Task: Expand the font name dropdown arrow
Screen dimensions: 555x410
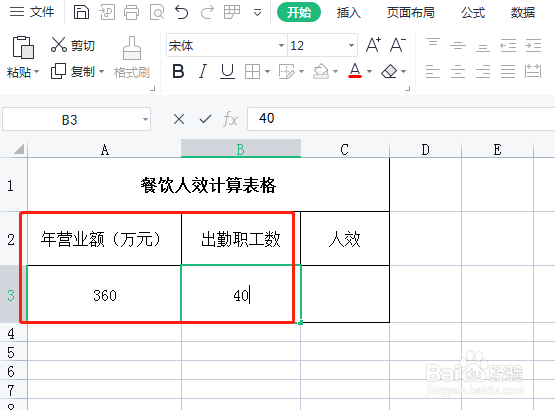Action: click(x=281, y=45)
